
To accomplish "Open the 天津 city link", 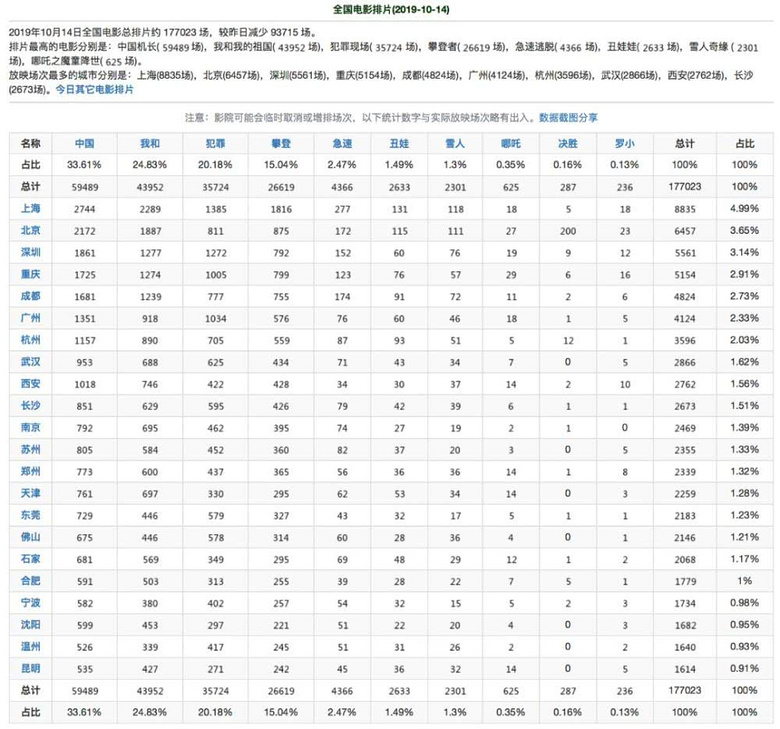I will tap(30, 493).
